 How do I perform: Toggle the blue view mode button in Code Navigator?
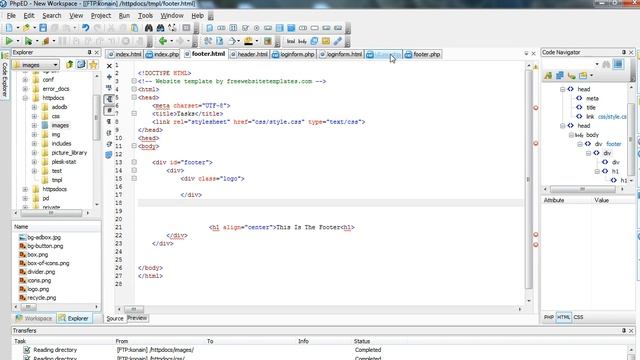[618, 64]
